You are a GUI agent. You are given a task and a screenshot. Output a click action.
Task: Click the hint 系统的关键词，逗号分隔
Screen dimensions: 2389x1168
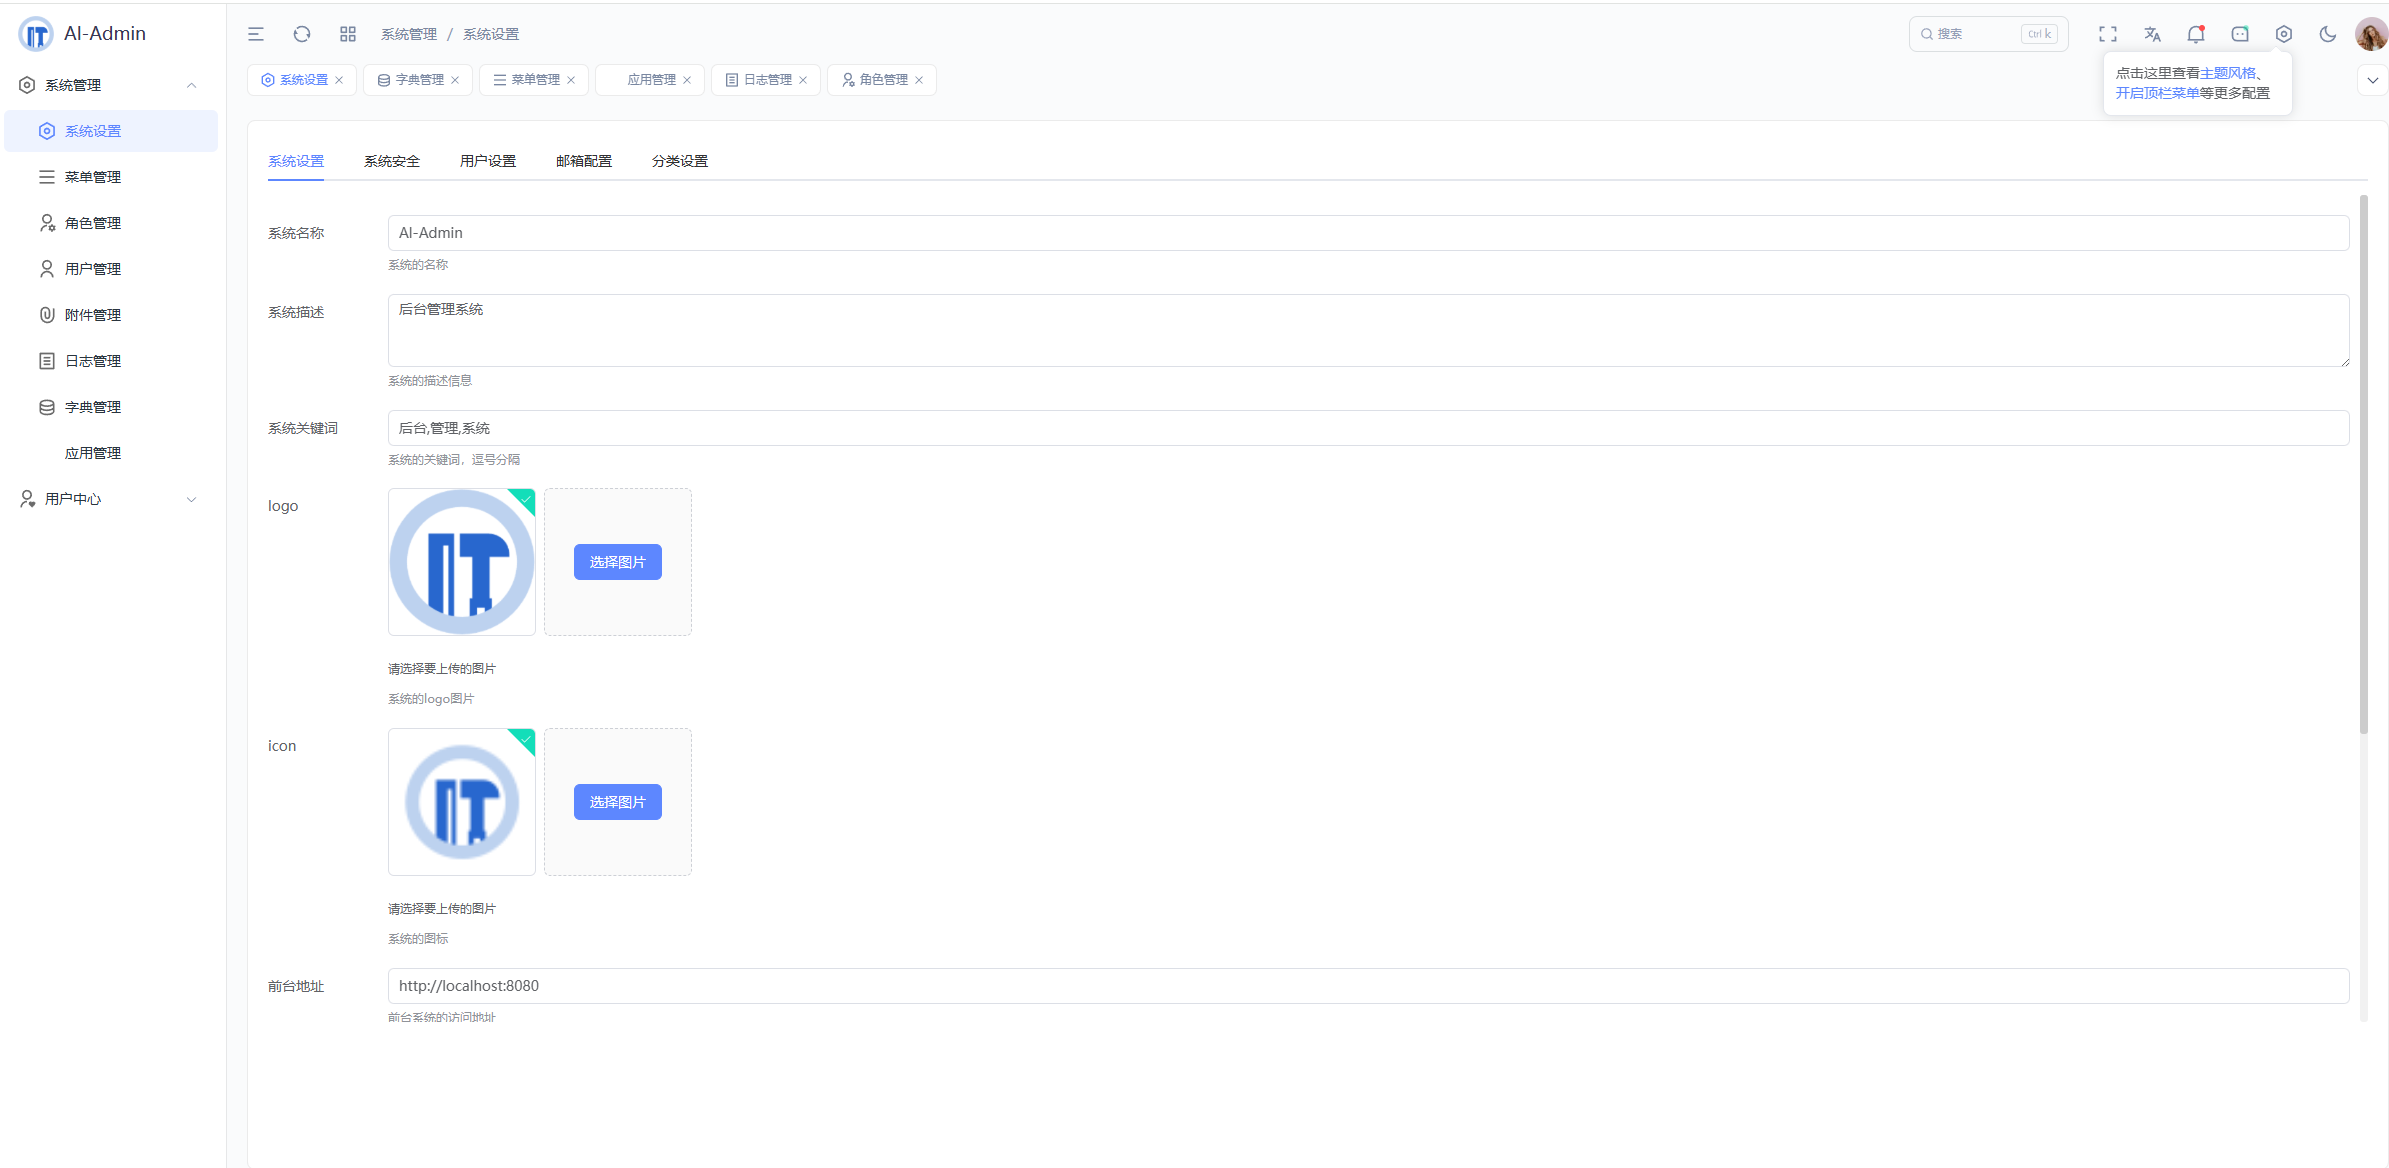454,460
